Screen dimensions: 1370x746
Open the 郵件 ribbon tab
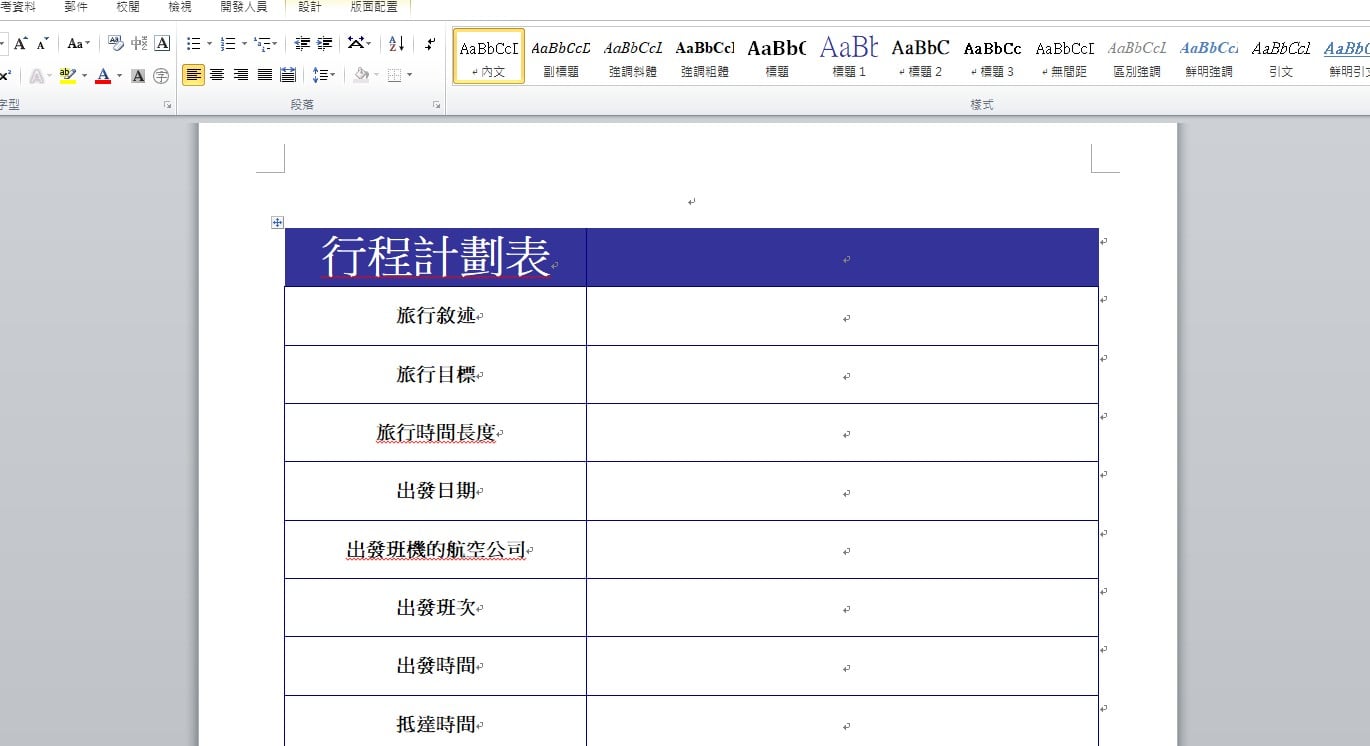75,7
